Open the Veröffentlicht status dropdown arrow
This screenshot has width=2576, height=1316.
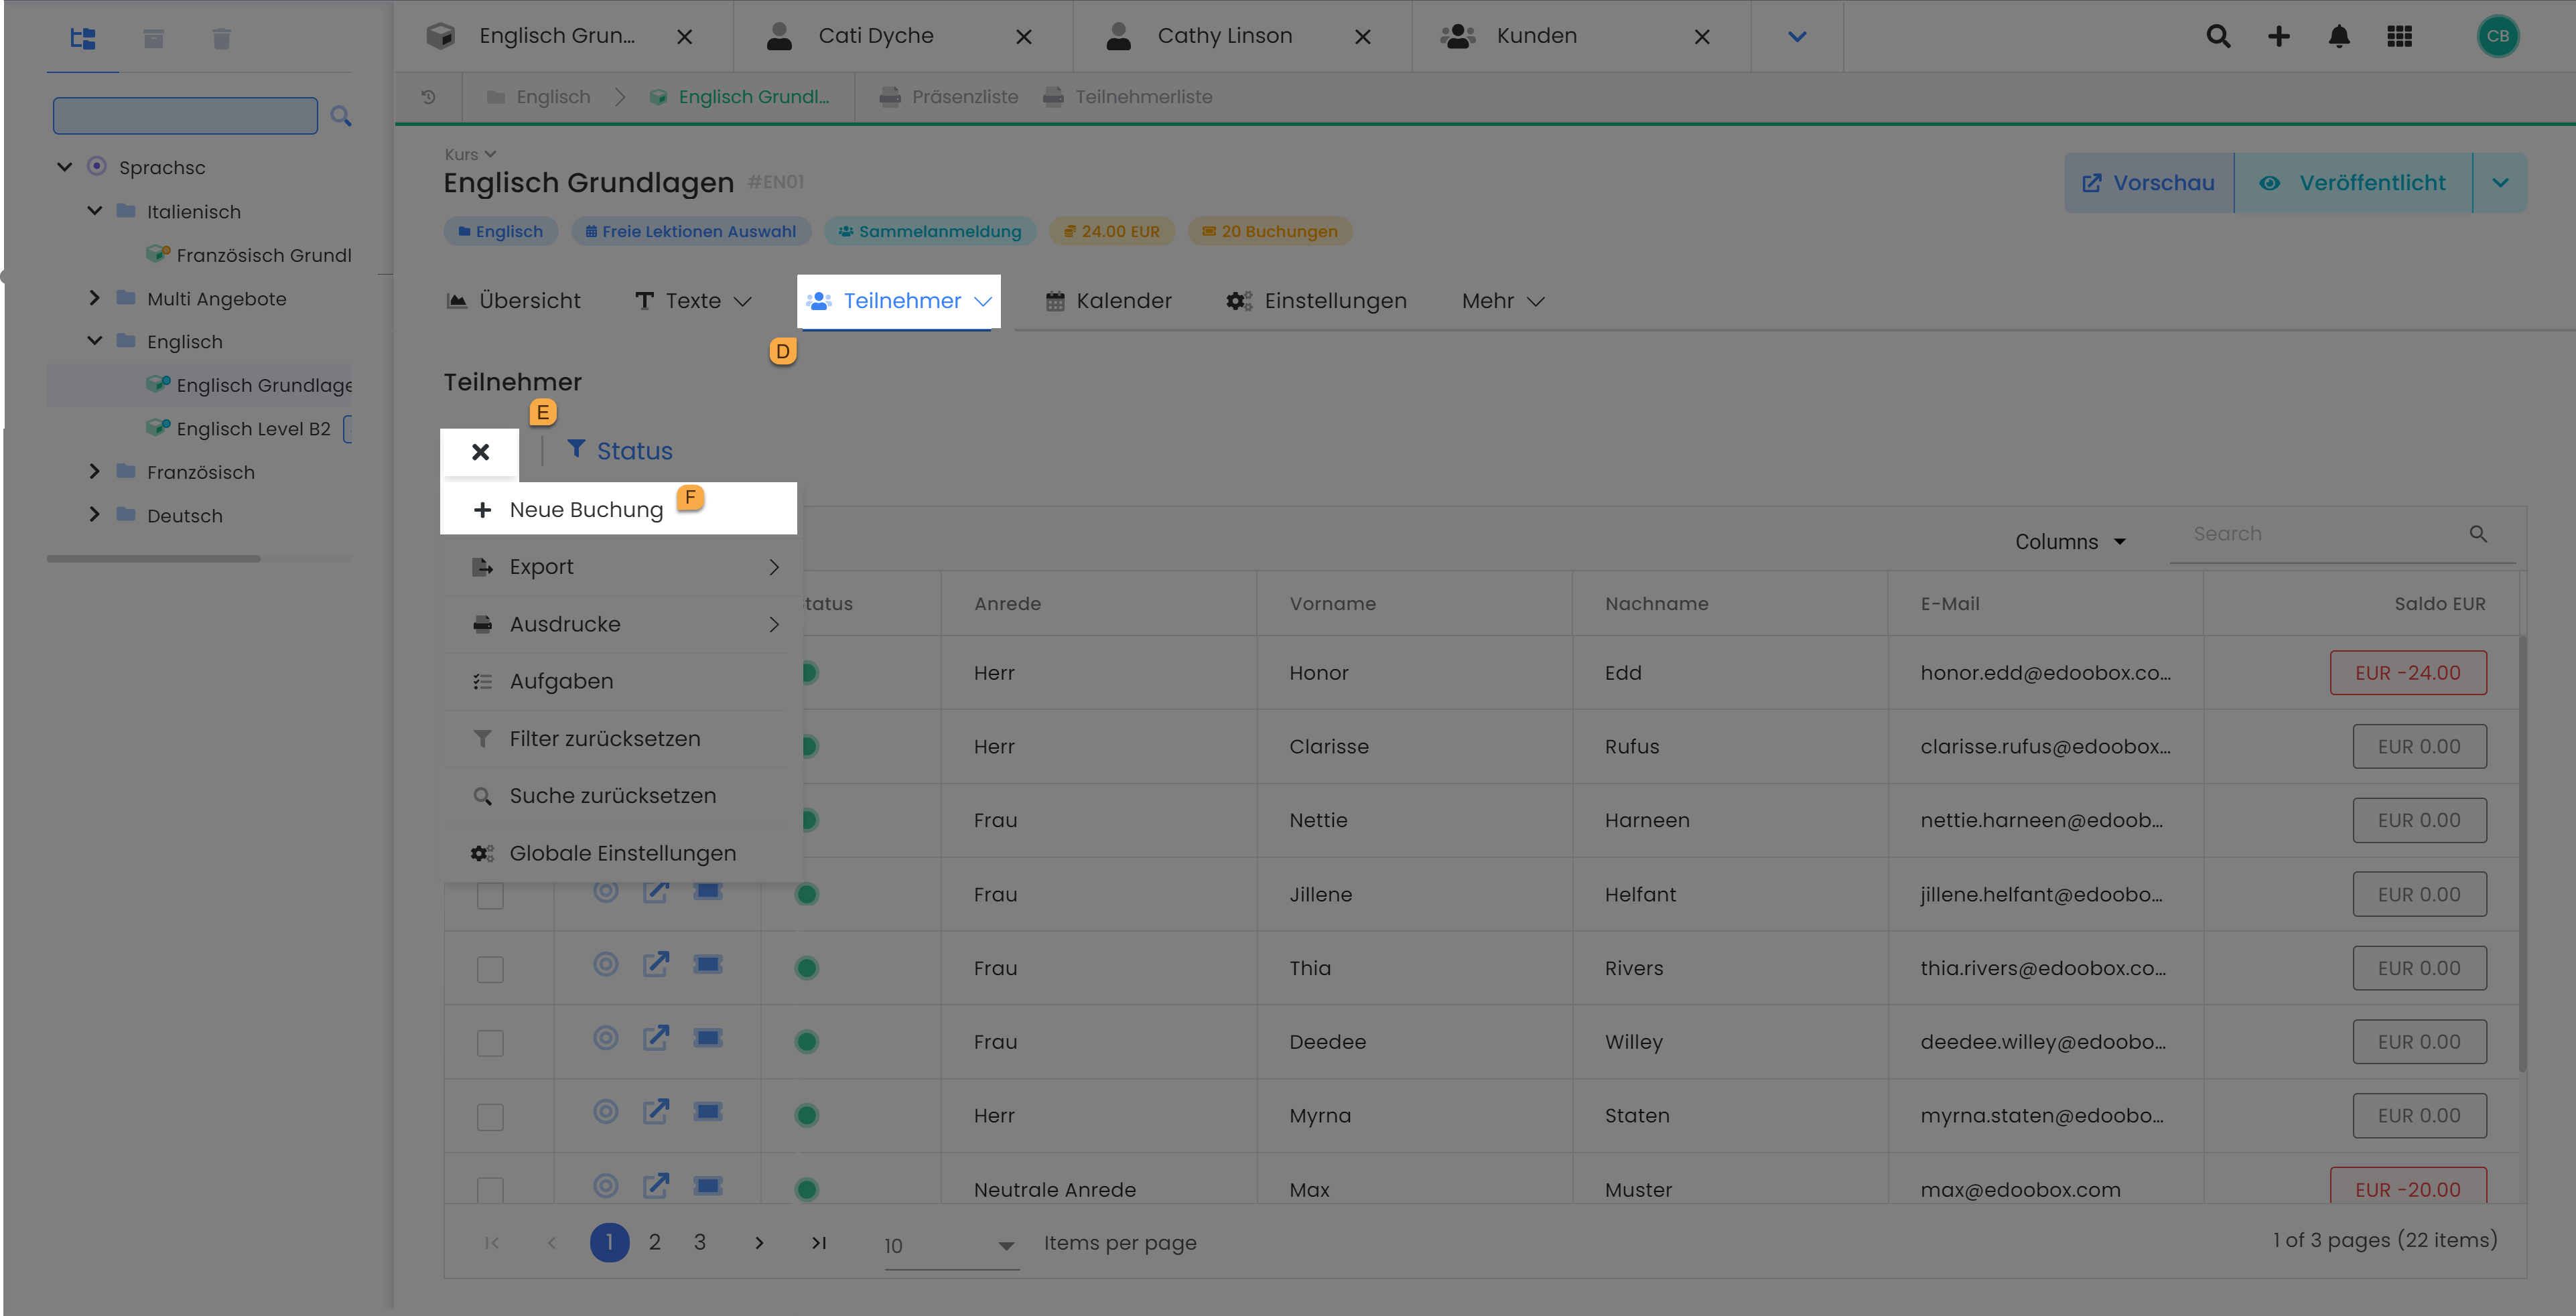2500,183
